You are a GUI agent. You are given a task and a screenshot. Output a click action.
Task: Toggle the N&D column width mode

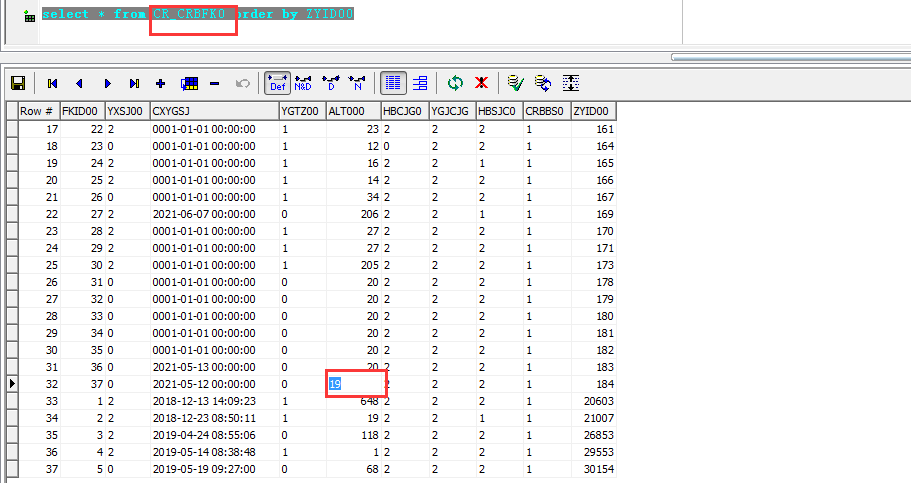click(x=303, y=83)
